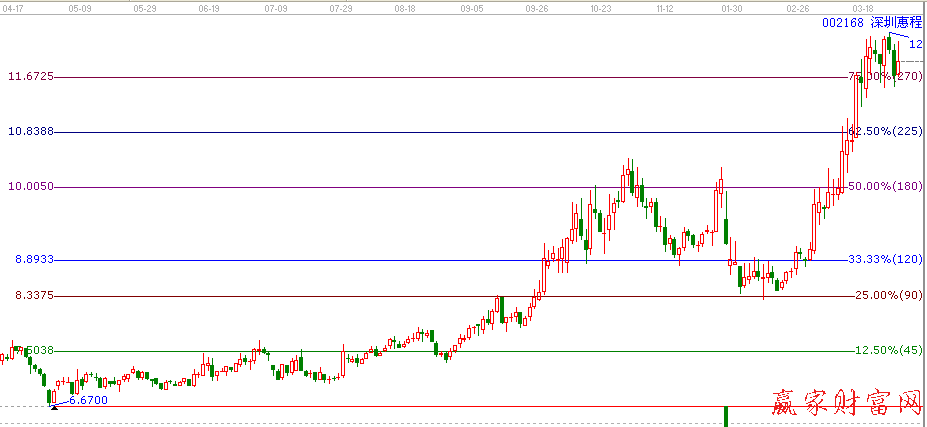Click the 10.0050 price axis label

point(31,186)
